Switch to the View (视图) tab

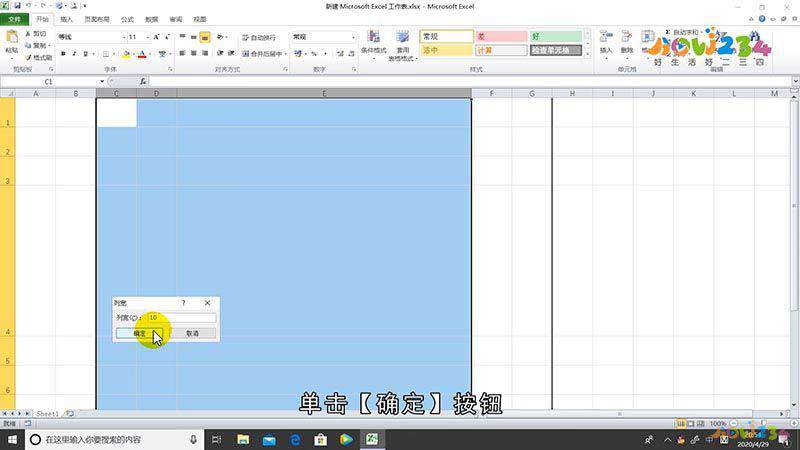click(200, 19)
